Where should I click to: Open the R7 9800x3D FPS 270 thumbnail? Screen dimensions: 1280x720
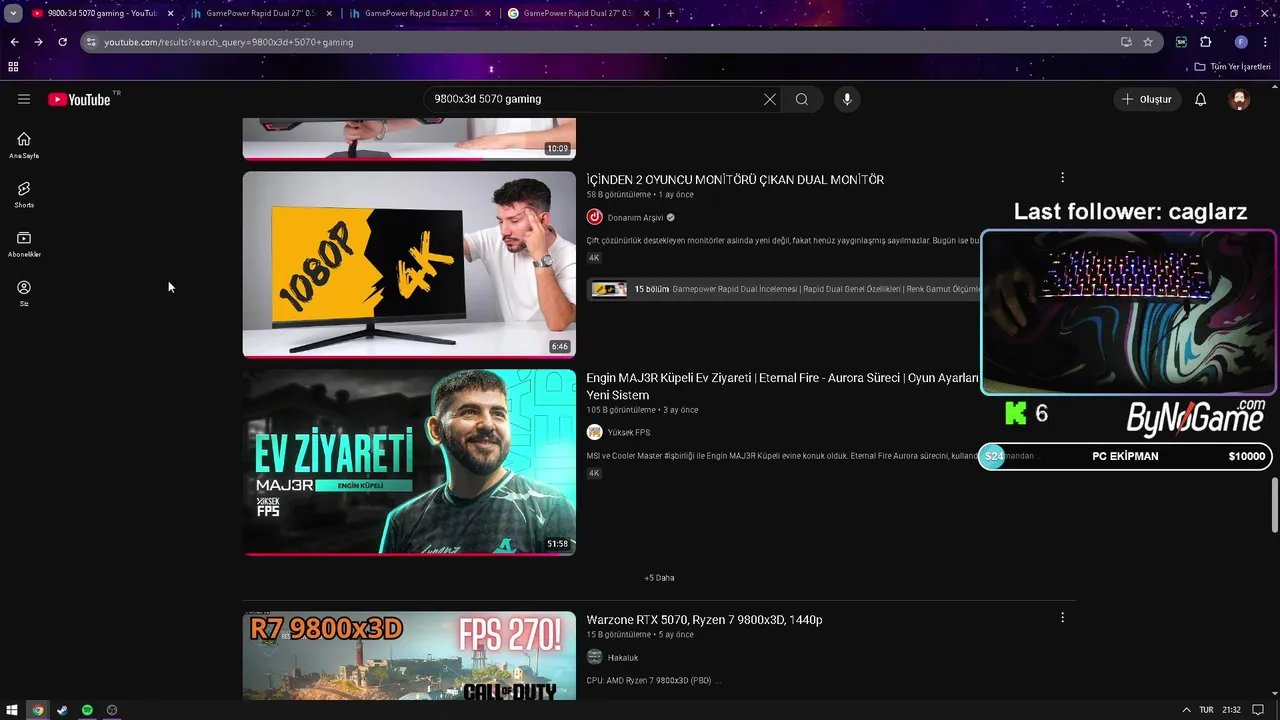(409, 655)
